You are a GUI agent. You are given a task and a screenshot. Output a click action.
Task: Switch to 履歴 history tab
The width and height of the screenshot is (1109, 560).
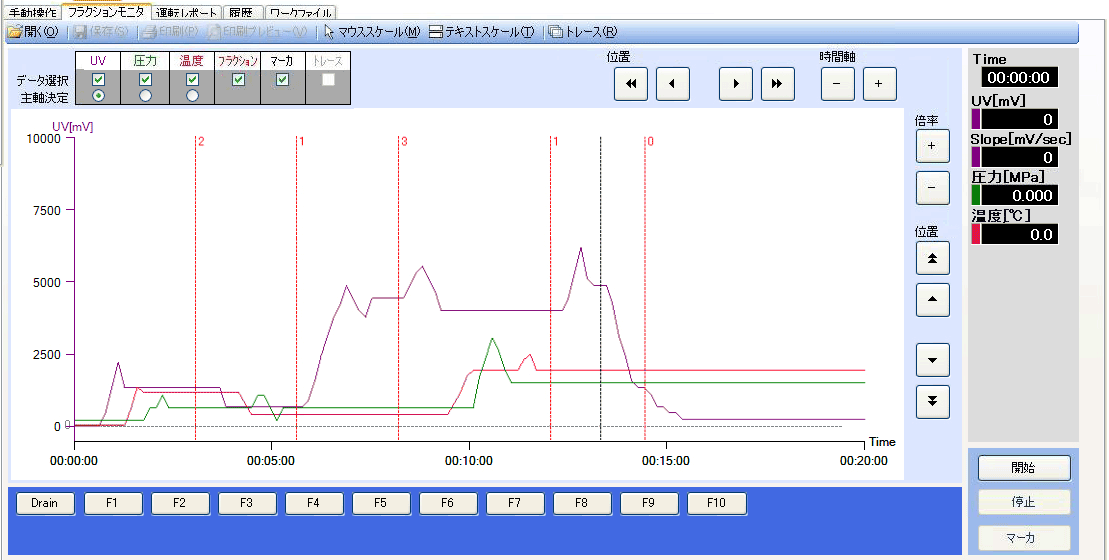coord(242,12)
